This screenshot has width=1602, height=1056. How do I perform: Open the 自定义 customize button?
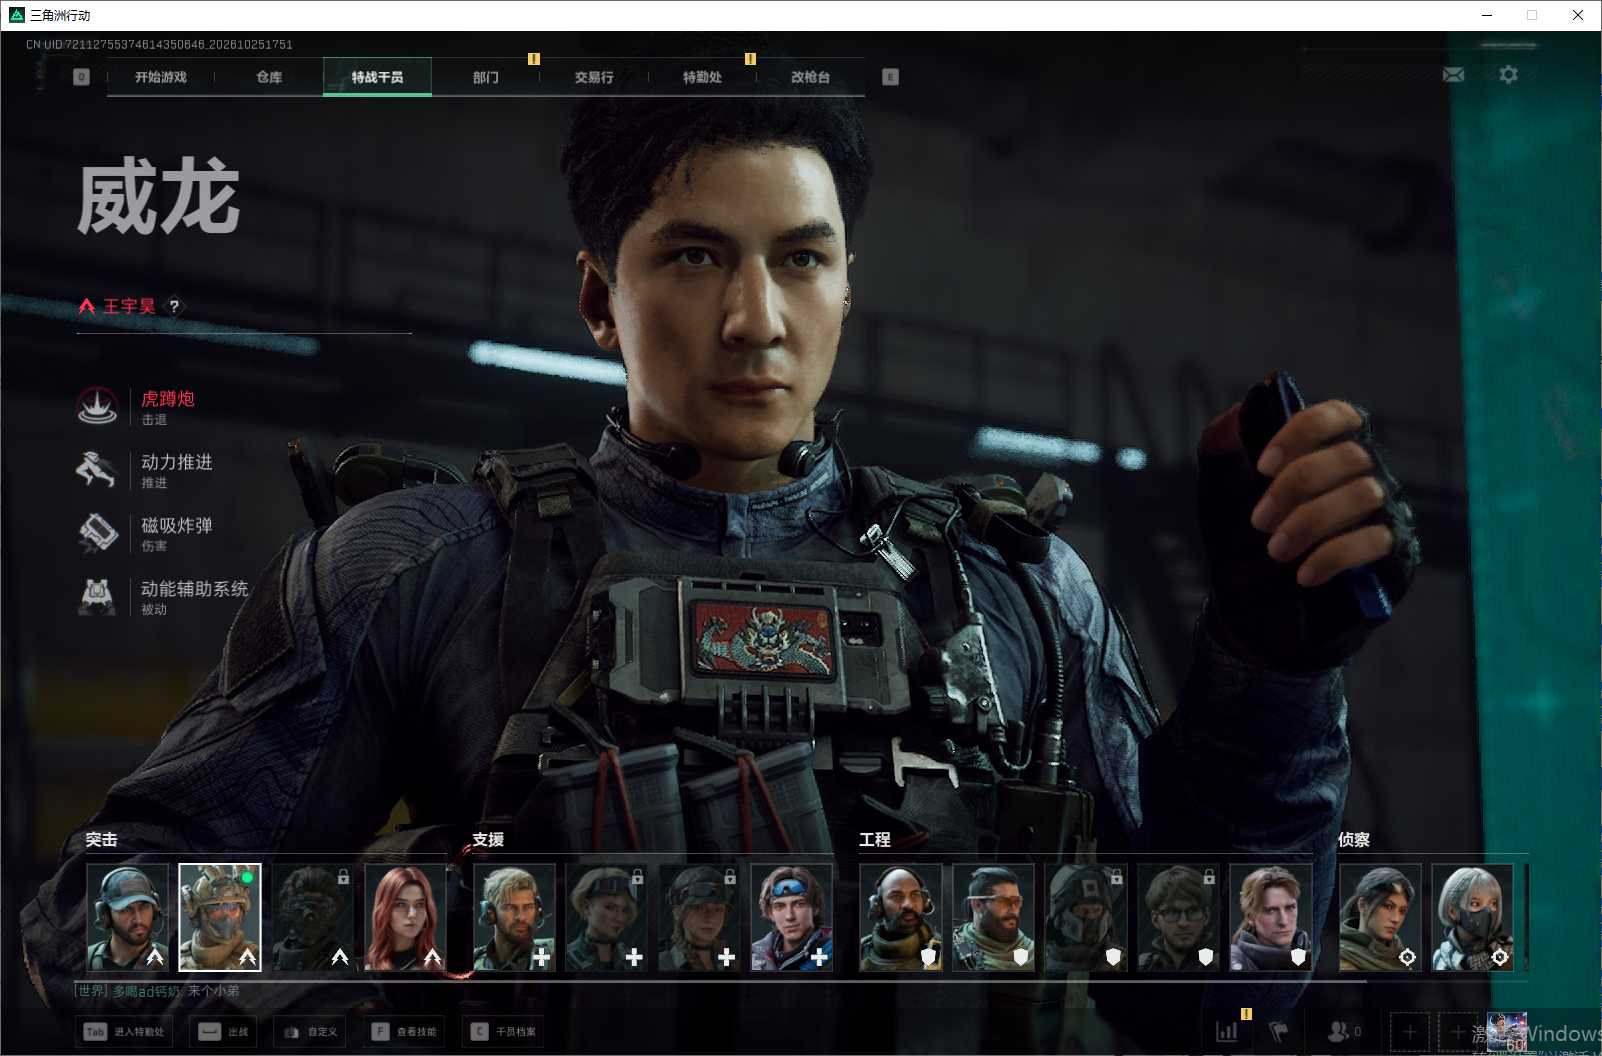click(310, 1031)
